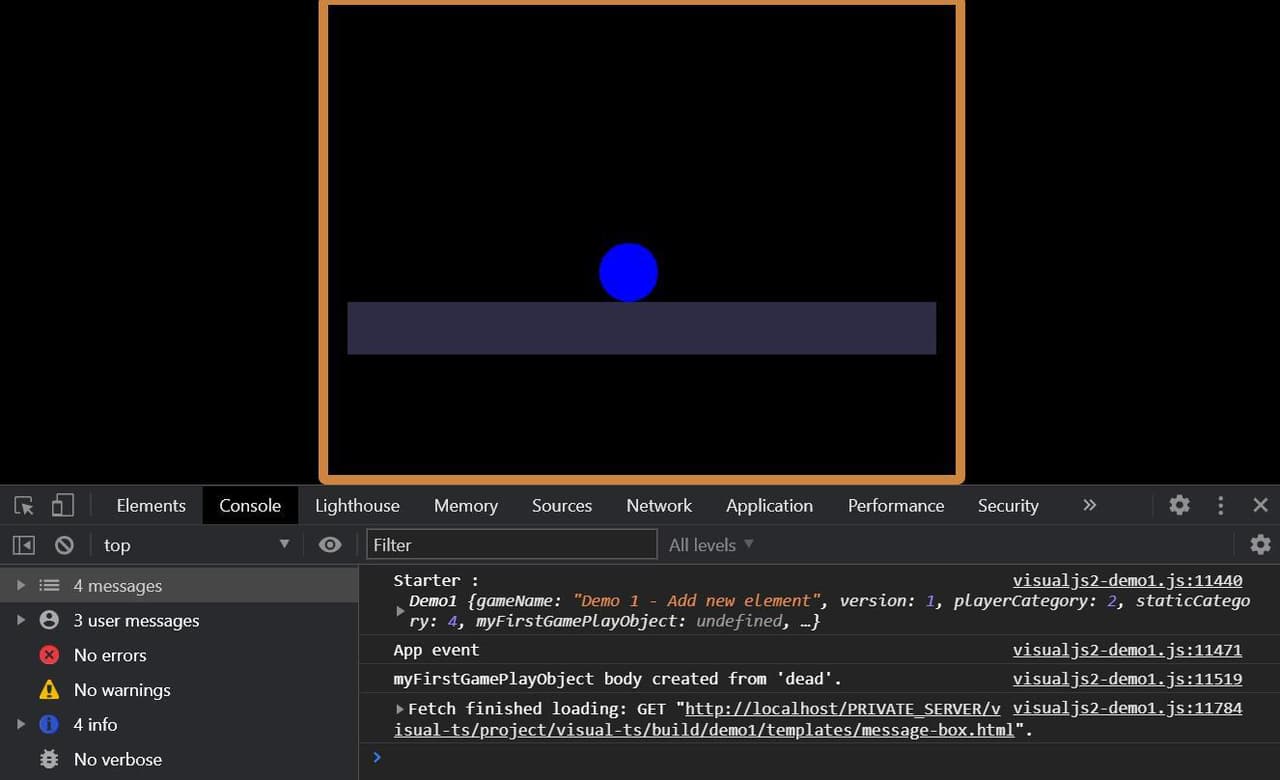
Task: Activate the inspect element picker icon
Action: click(x=24, y=505)
